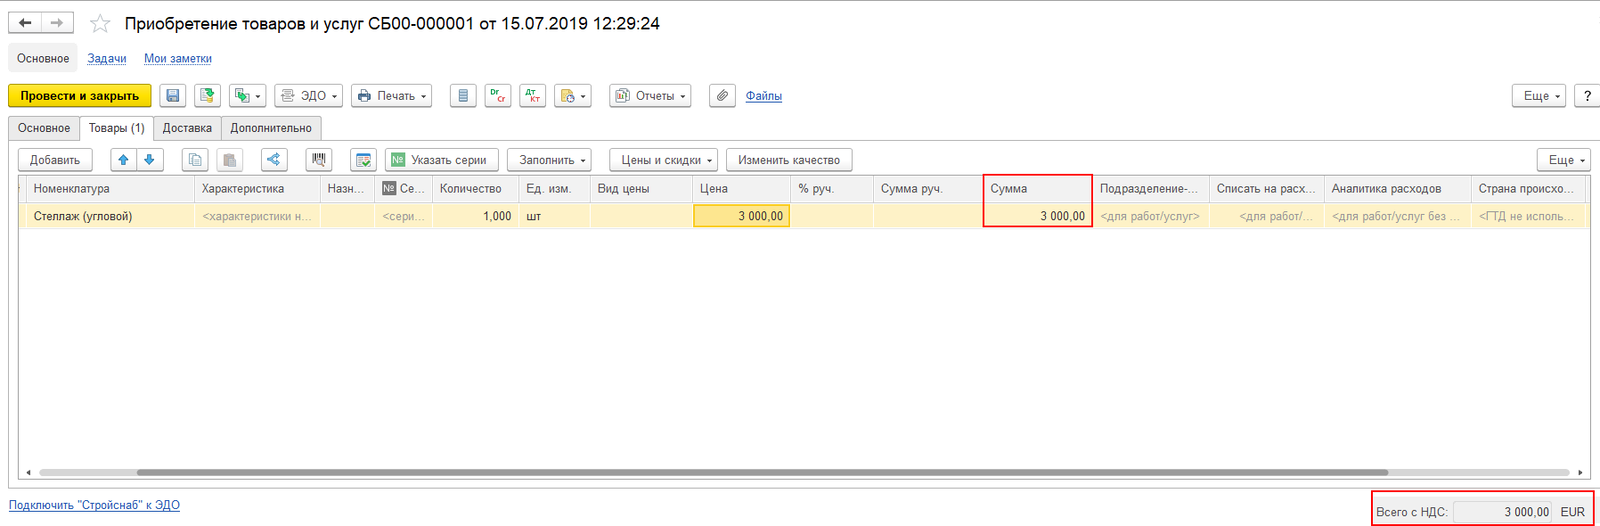Click the split row icon
The height and width of the screenshot is (526, 1600).
pyautogui.click(x=273, y=160)
